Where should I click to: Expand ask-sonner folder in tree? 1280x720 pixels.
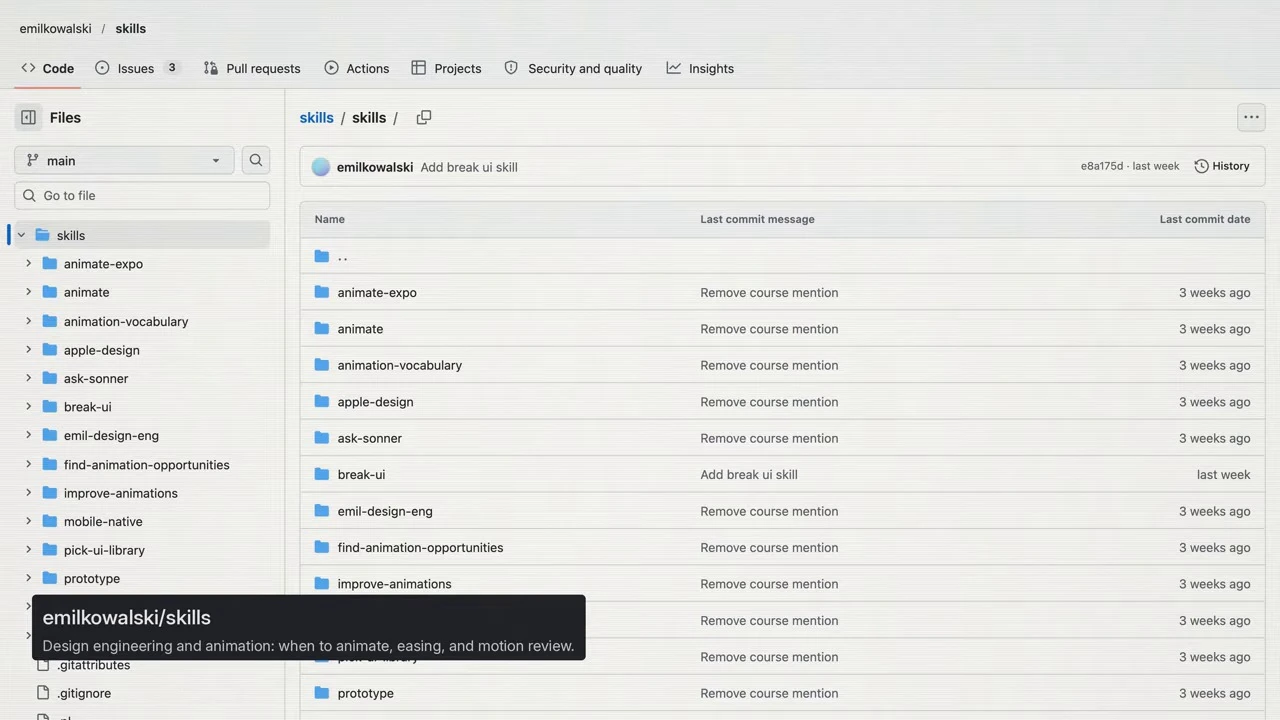28,378
